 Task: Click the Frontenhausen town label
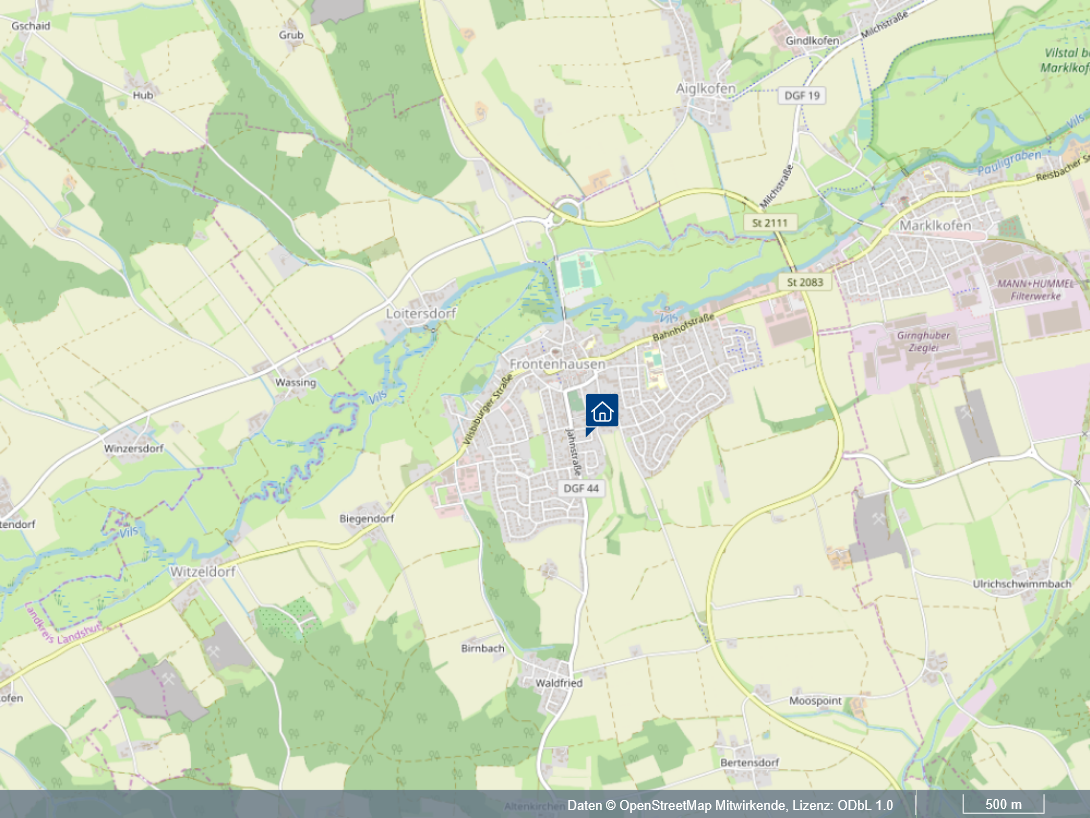click(557, 364)
